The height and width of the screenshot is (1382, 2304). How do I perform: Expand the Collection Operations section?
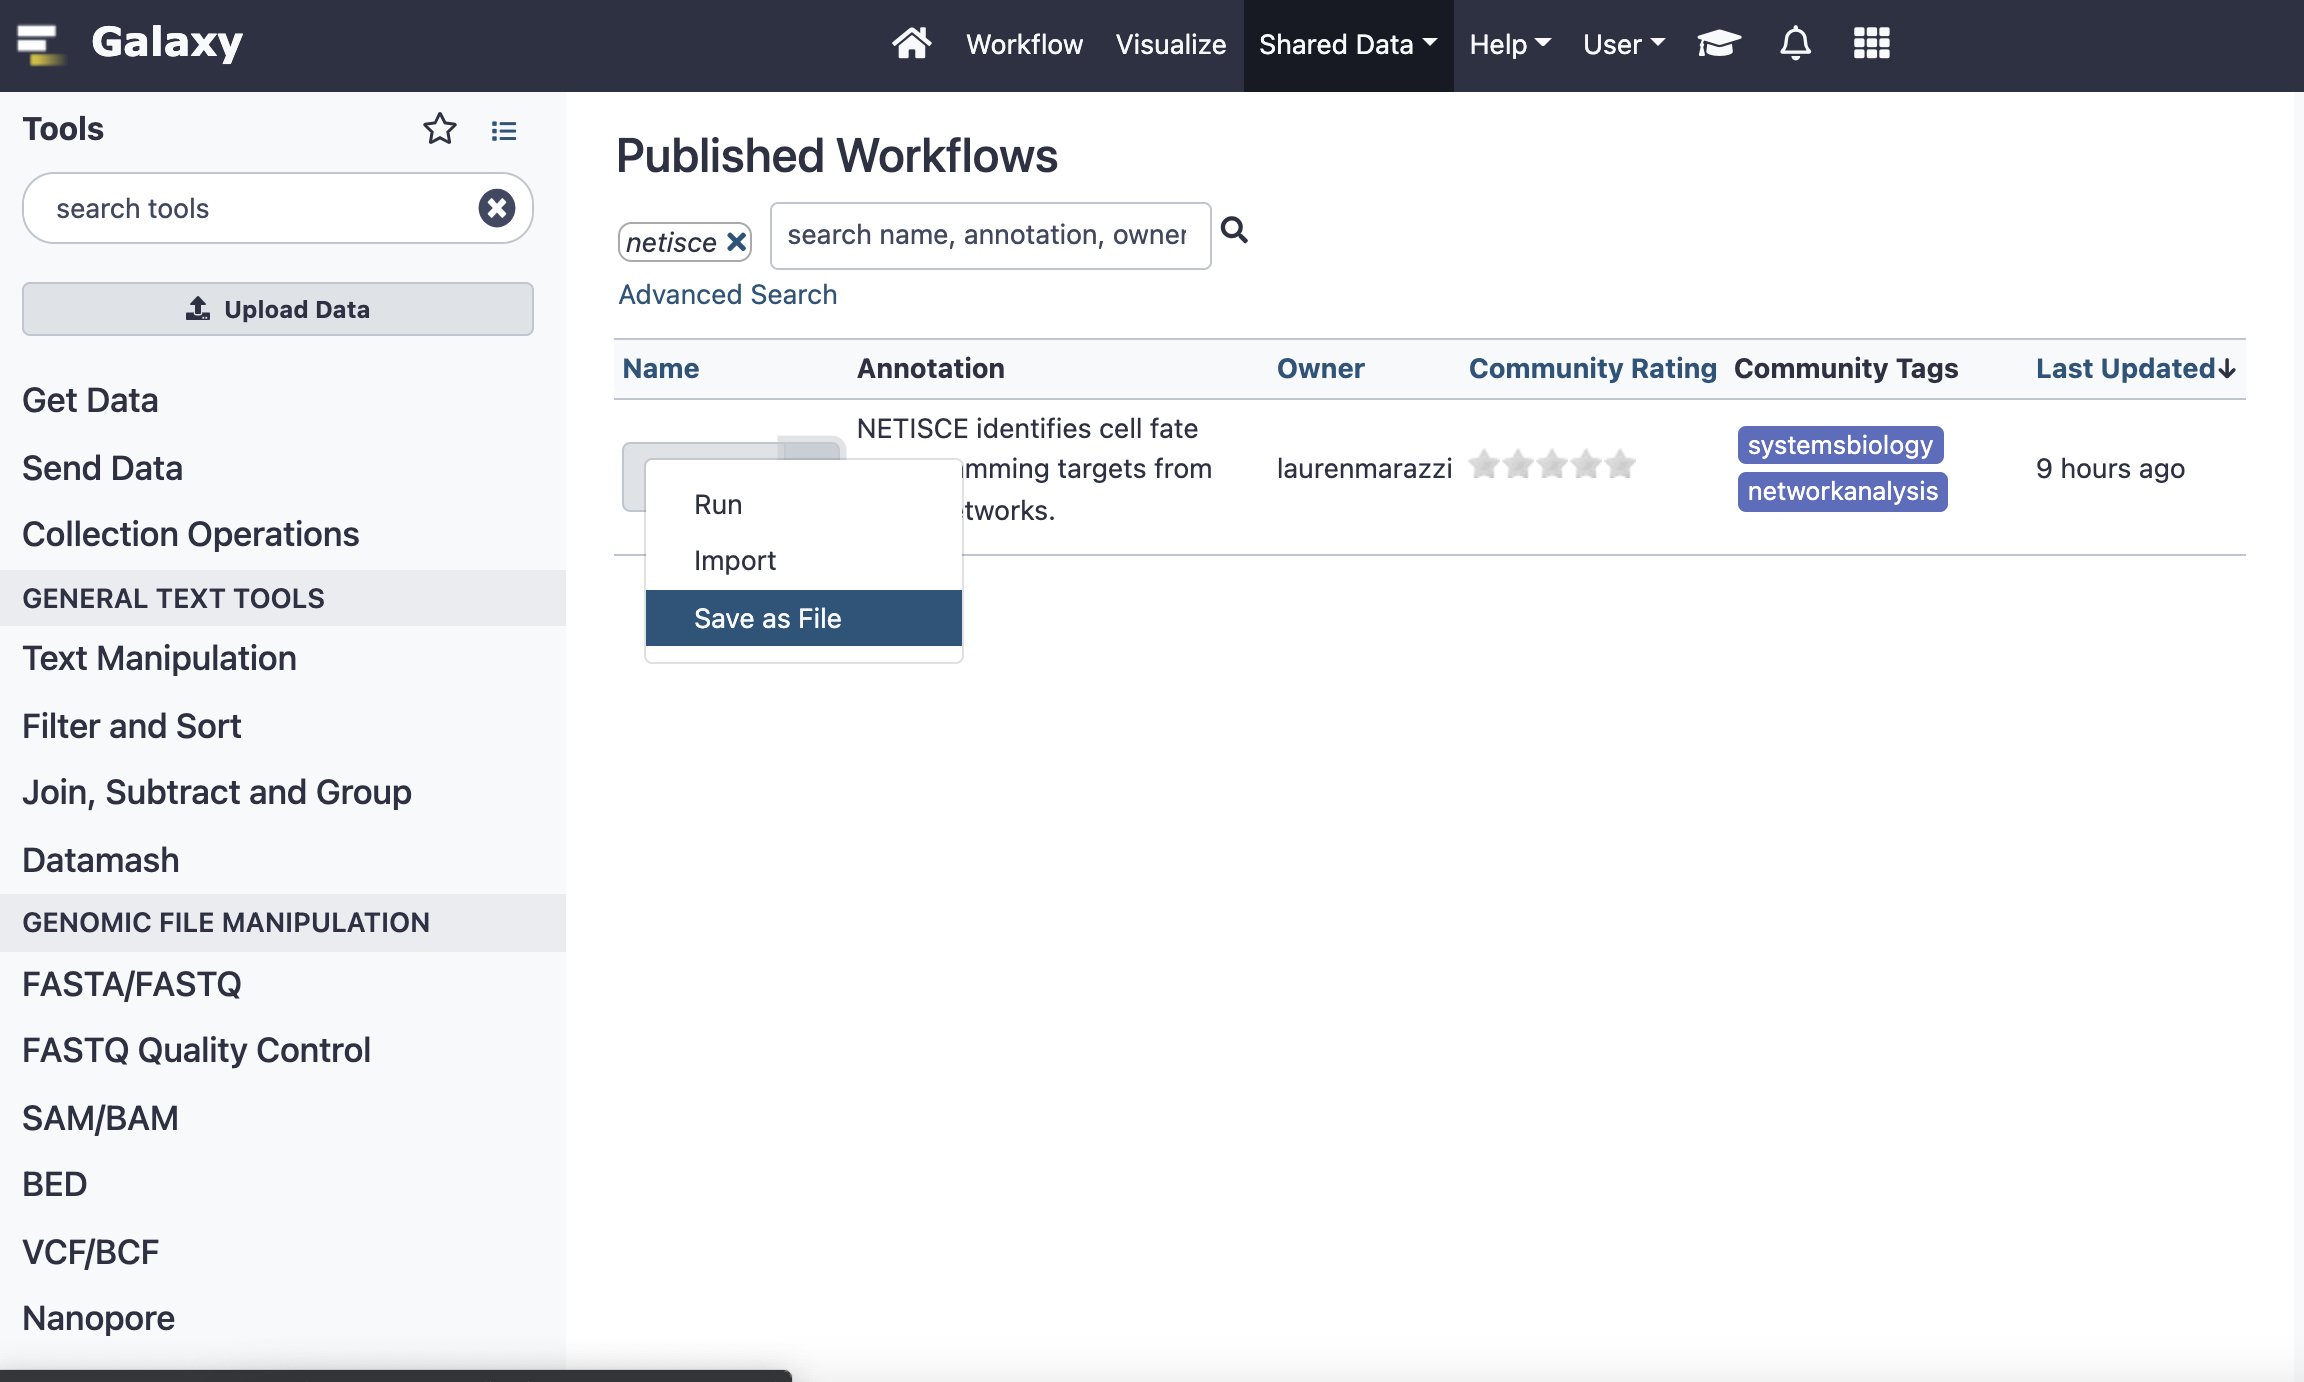tap(190, 534)
